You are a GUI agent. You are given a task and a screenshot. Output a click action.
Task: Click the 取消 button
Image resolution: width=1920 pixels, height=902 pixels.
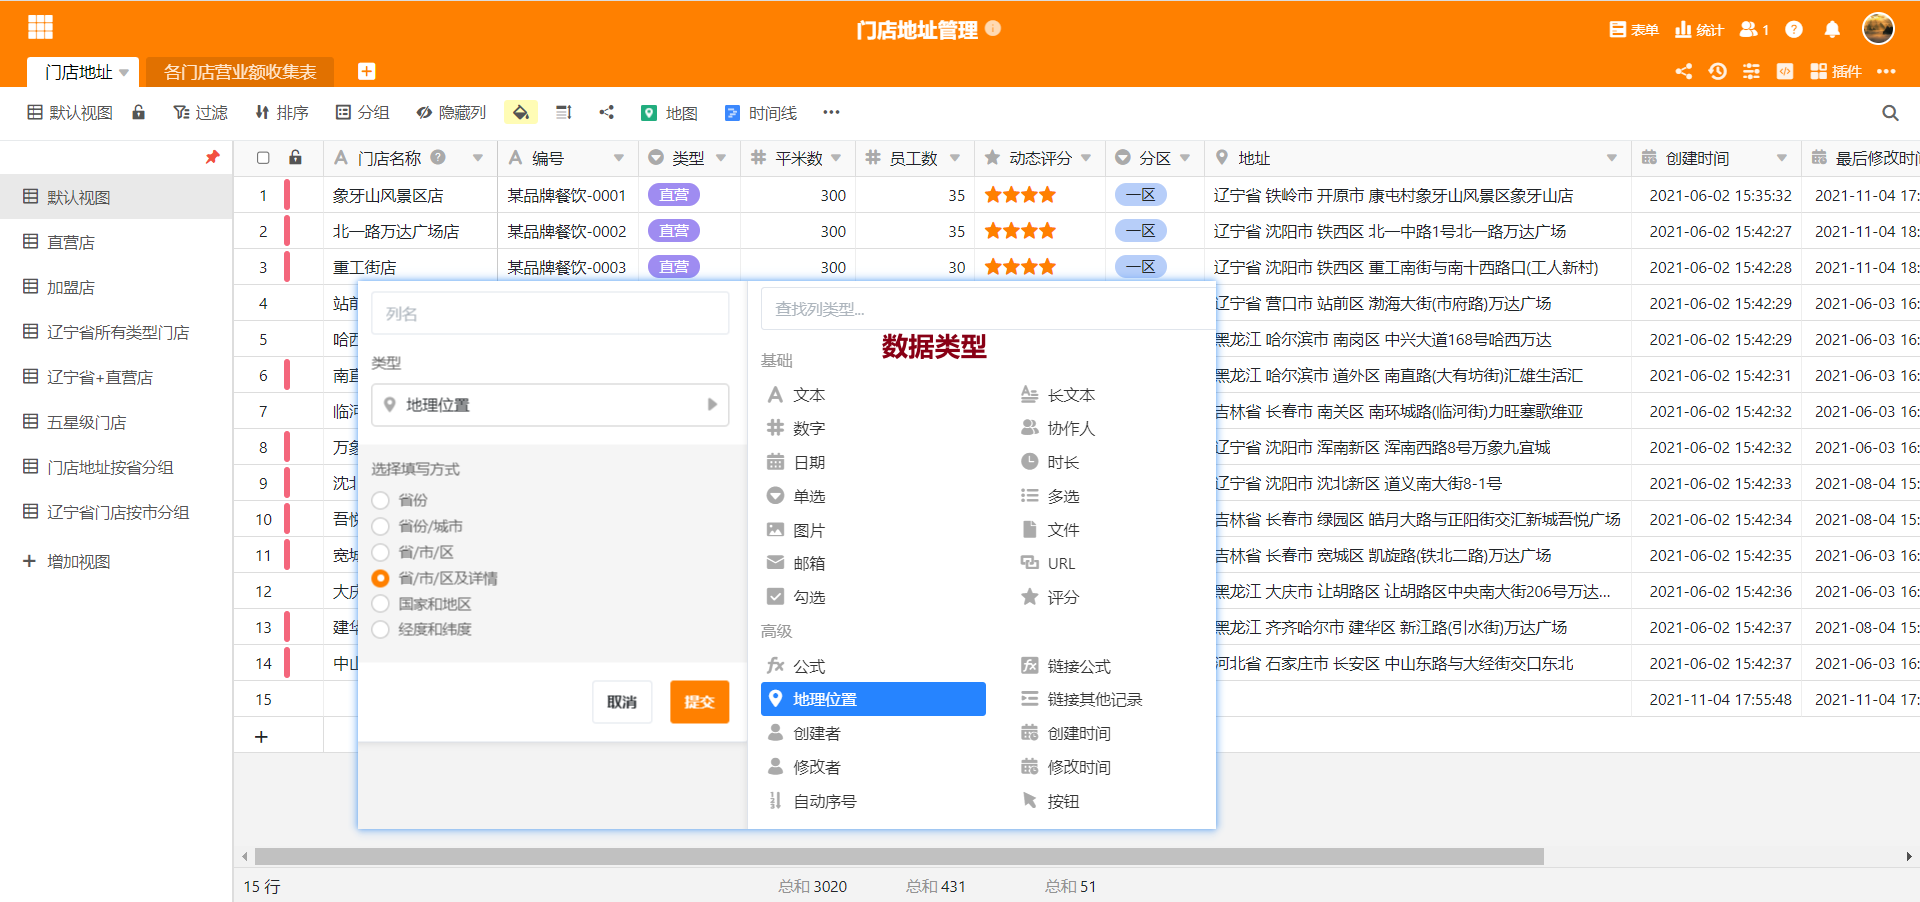(622, 702)
